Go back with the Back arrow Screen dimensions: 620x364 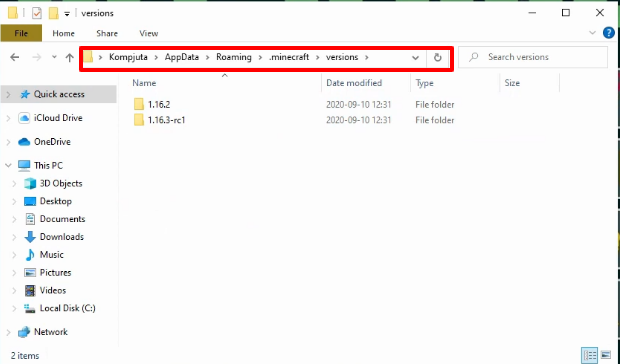coord(15,57)
